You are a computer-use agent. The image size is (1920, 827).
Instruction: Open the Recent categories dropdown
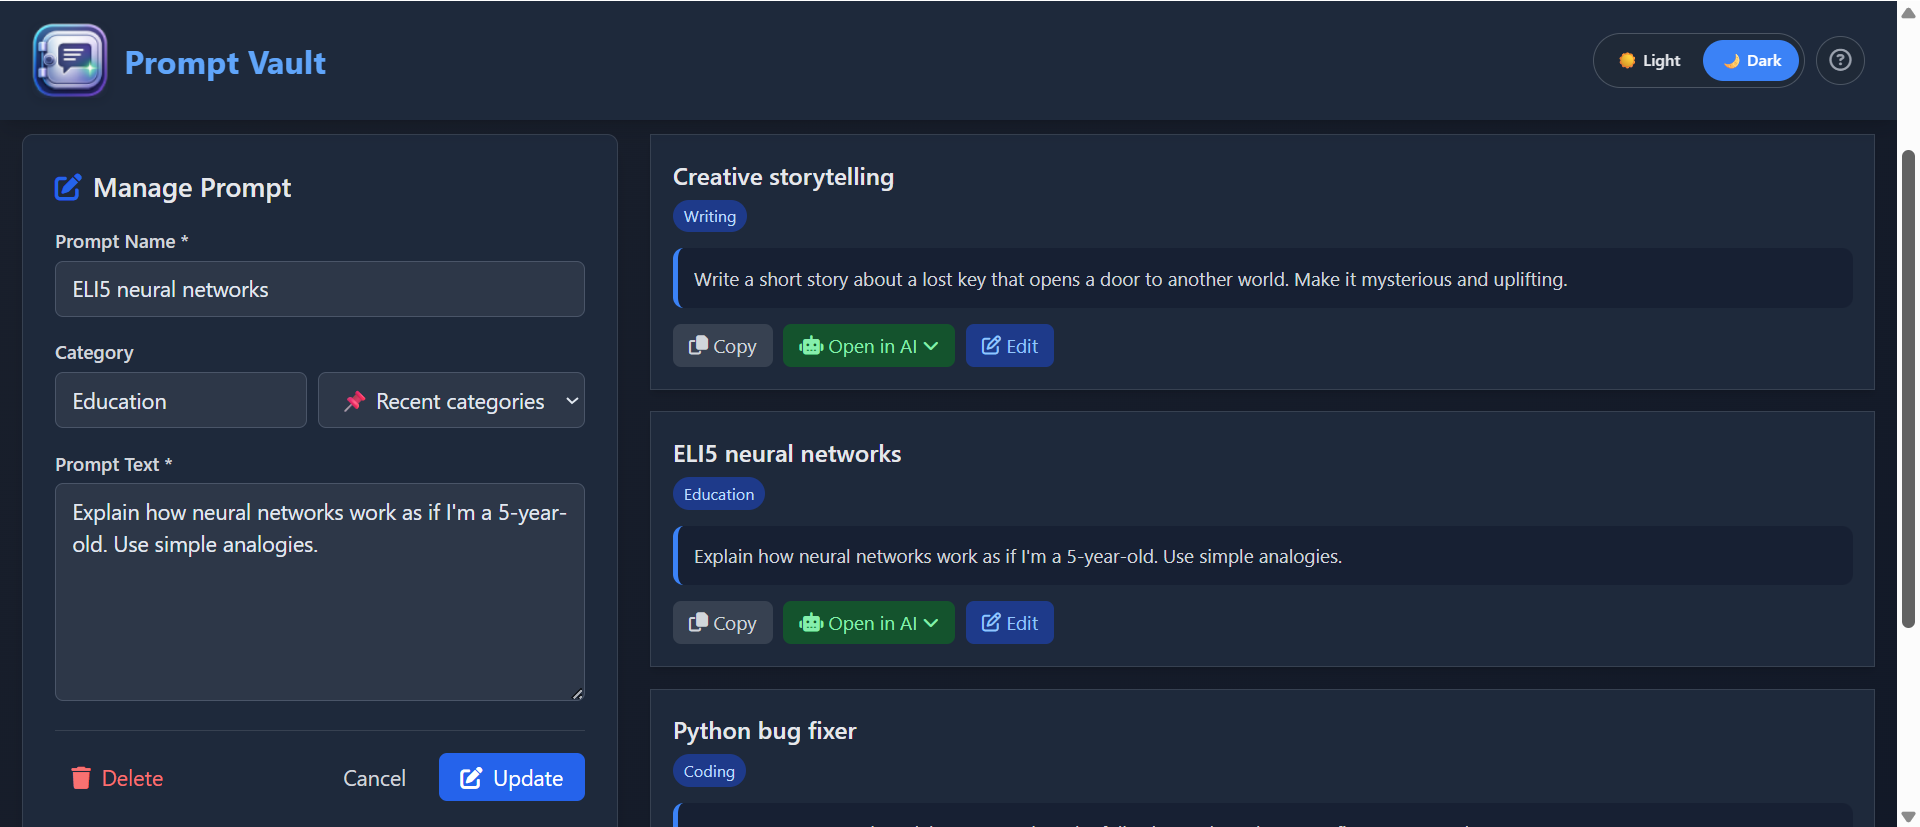(451, 400)
